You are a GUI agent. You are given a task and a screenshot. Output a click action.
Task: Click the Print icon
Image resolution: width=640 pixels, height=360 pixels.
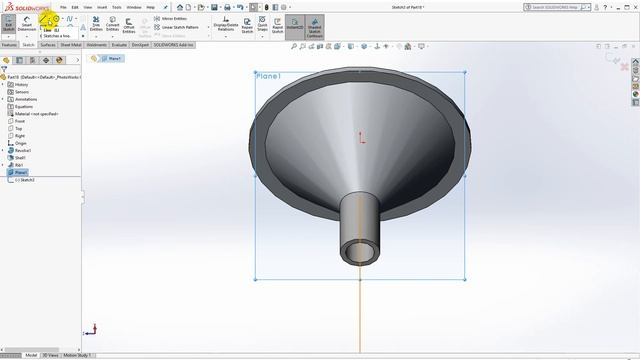[227, 7]
